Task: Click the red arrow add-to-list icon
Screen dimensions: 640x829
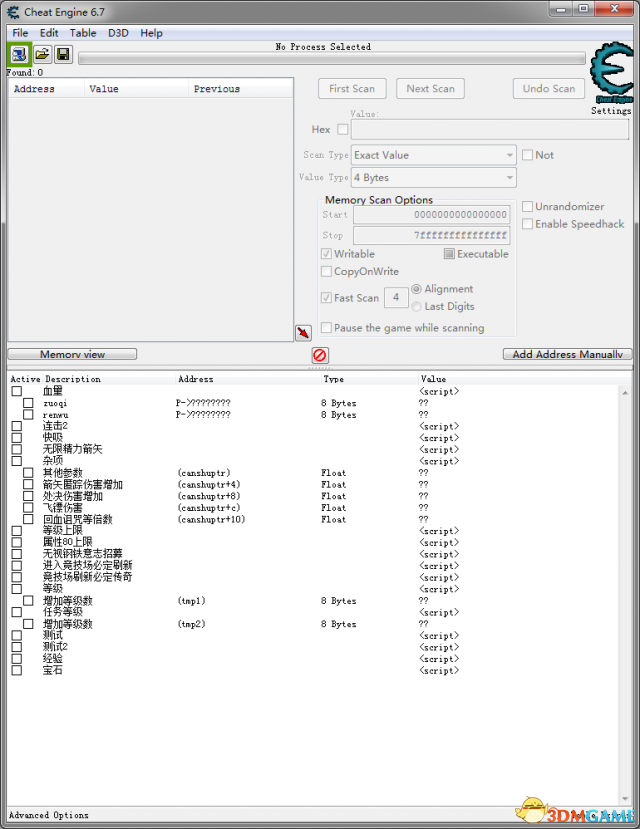Action: pos(303,333)
